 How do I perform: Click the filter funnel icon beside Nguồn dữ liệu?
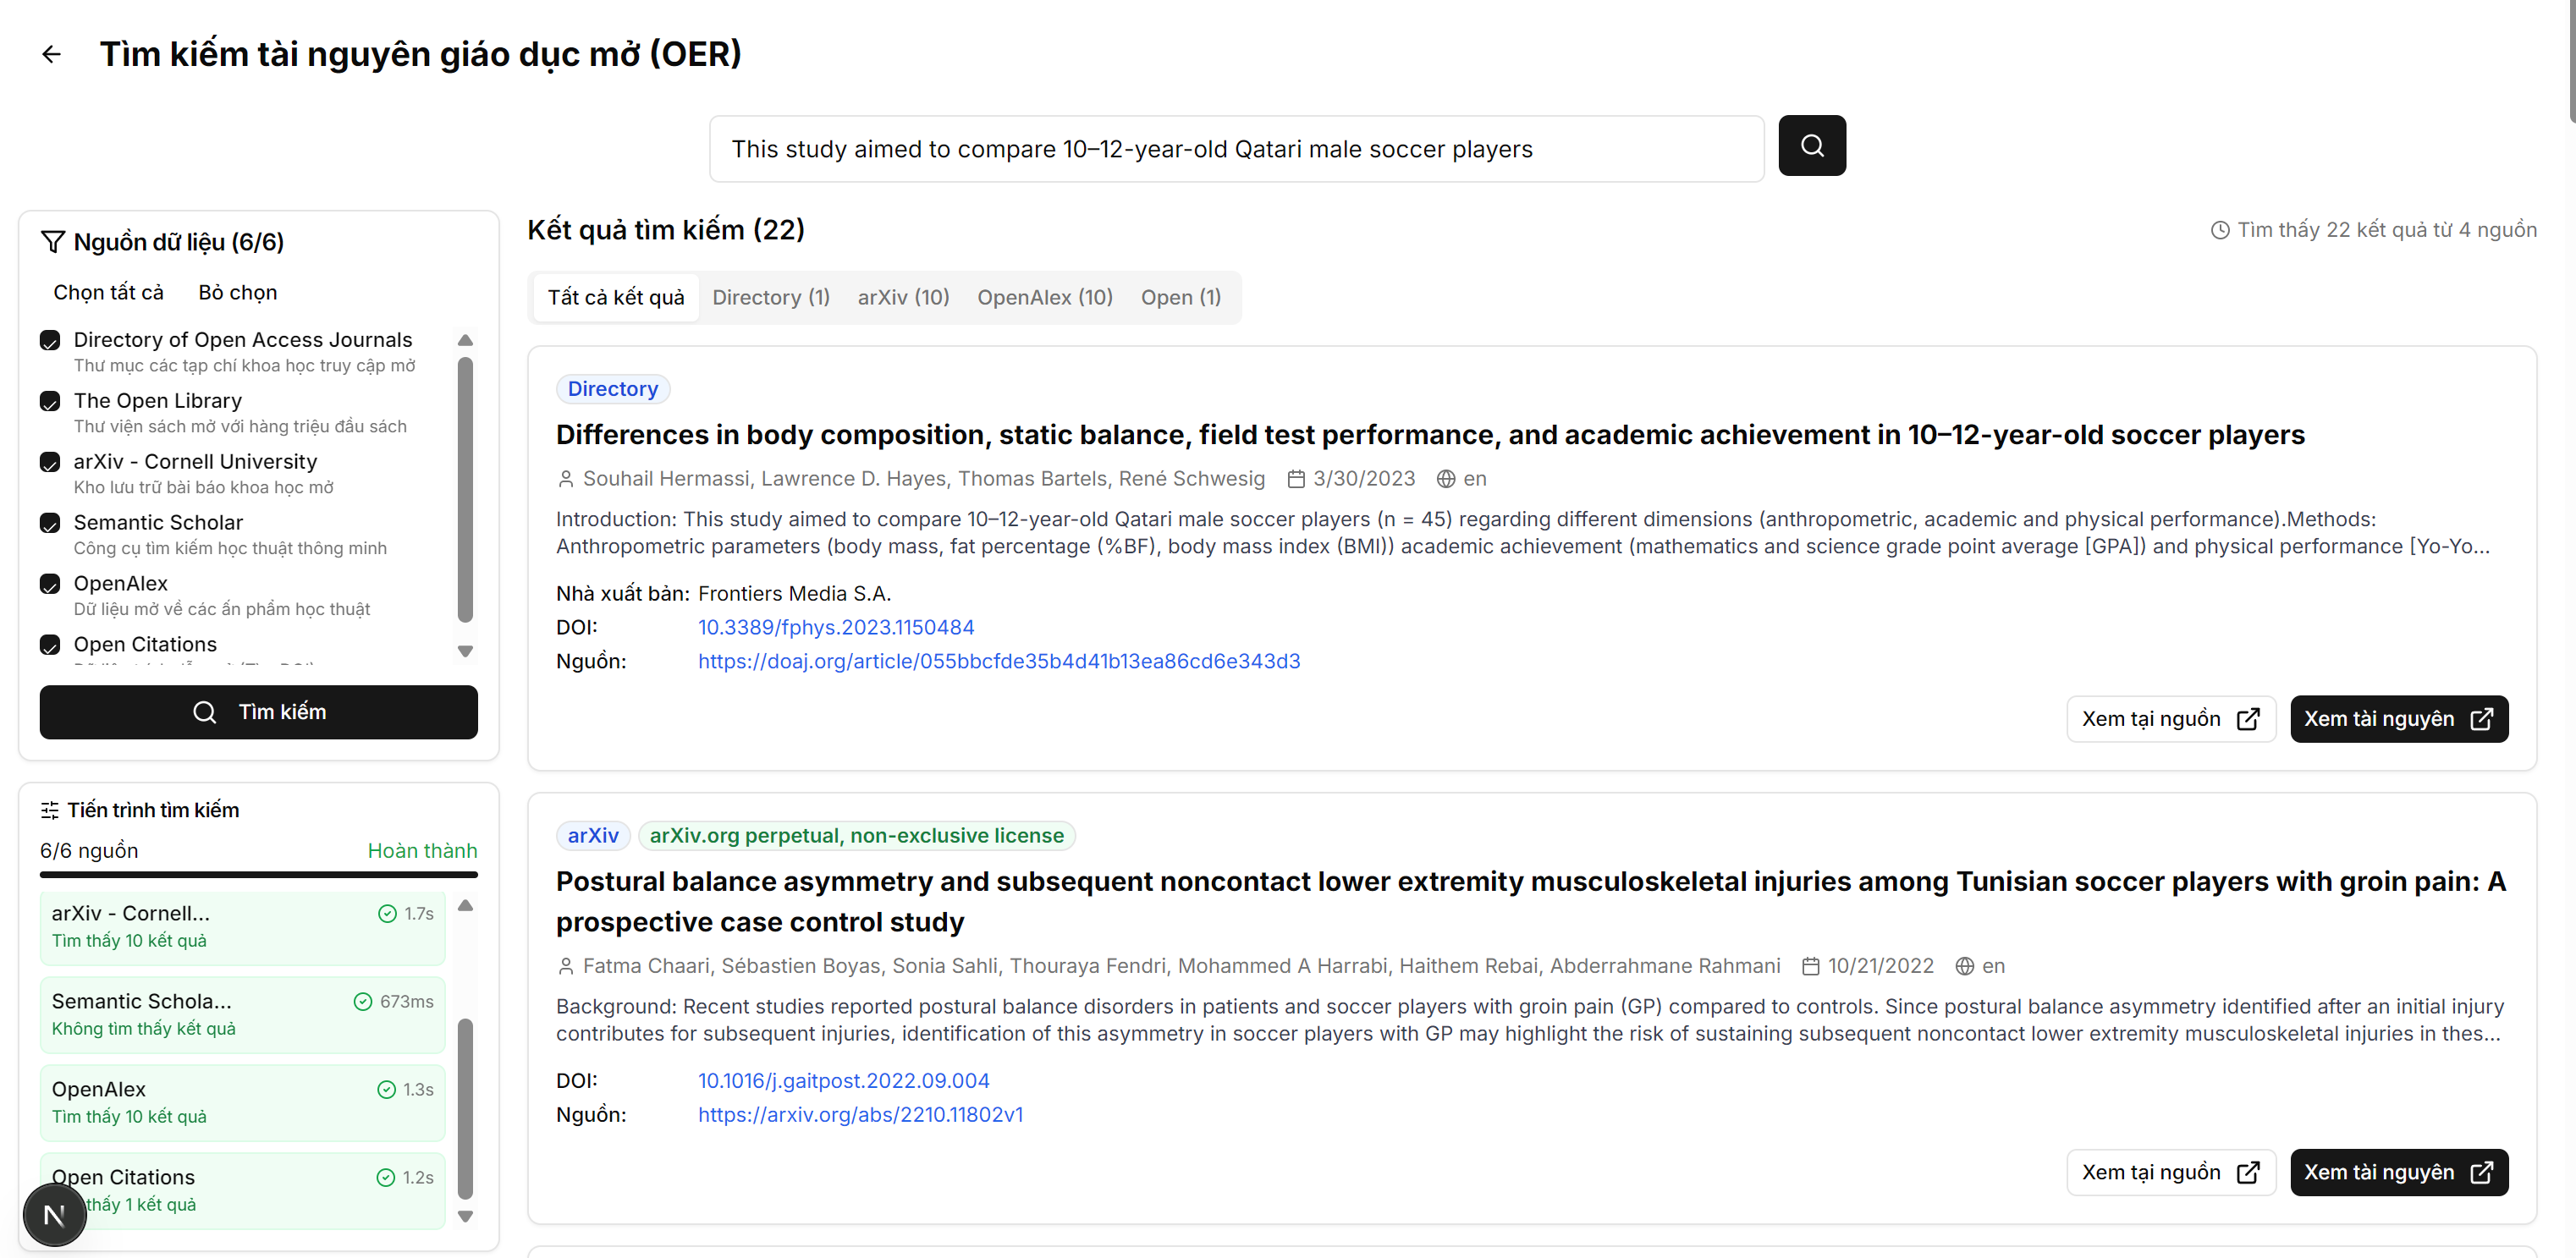click(x=52, y=242)
